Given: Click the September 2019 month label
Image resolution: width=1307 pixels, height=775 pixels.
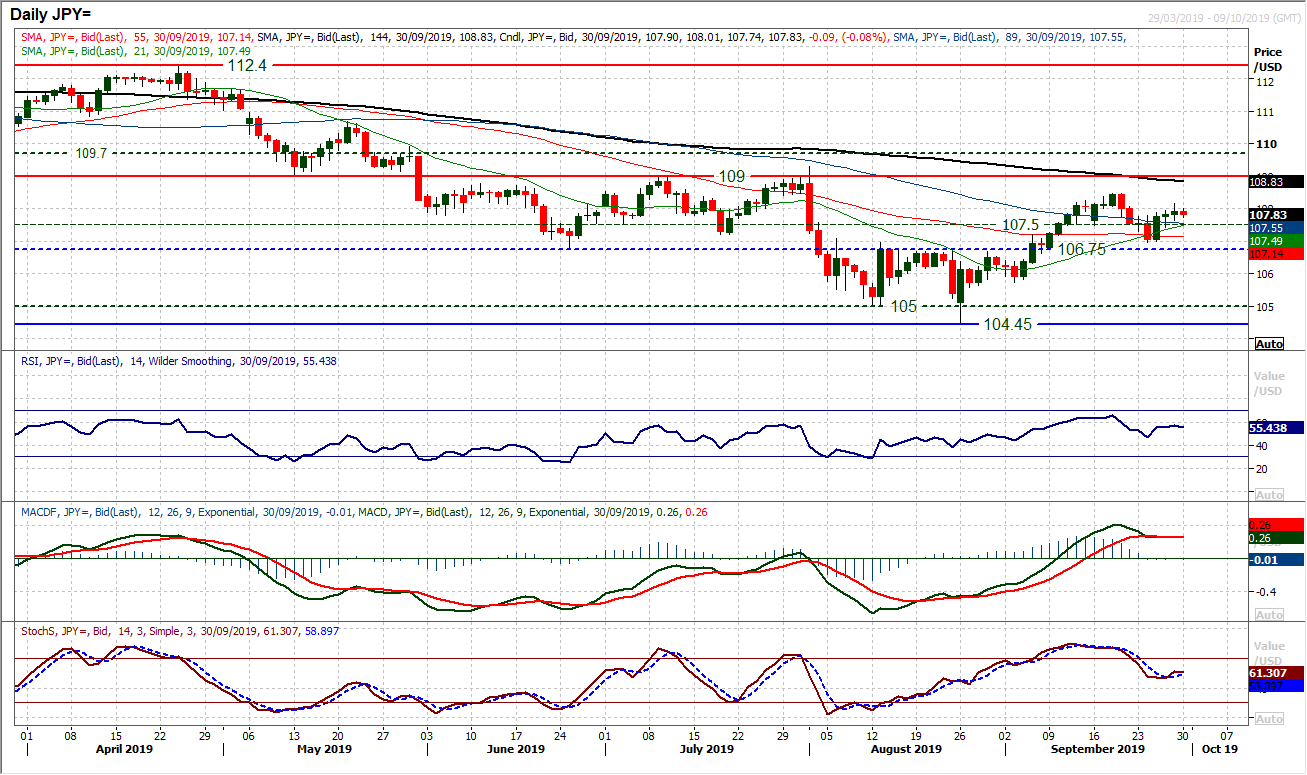Looking at the screenshot, I should tap(1097, 749).
